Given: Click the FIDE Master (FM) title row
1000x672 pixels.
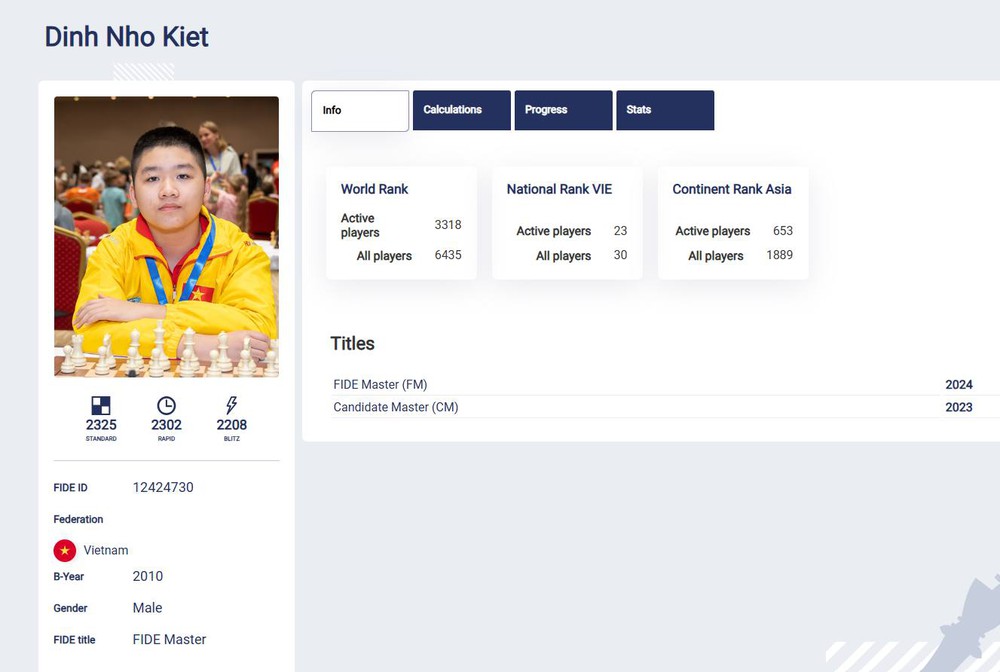Looking at the screenshot, I should pyautogui.click(x=652, y=384).
